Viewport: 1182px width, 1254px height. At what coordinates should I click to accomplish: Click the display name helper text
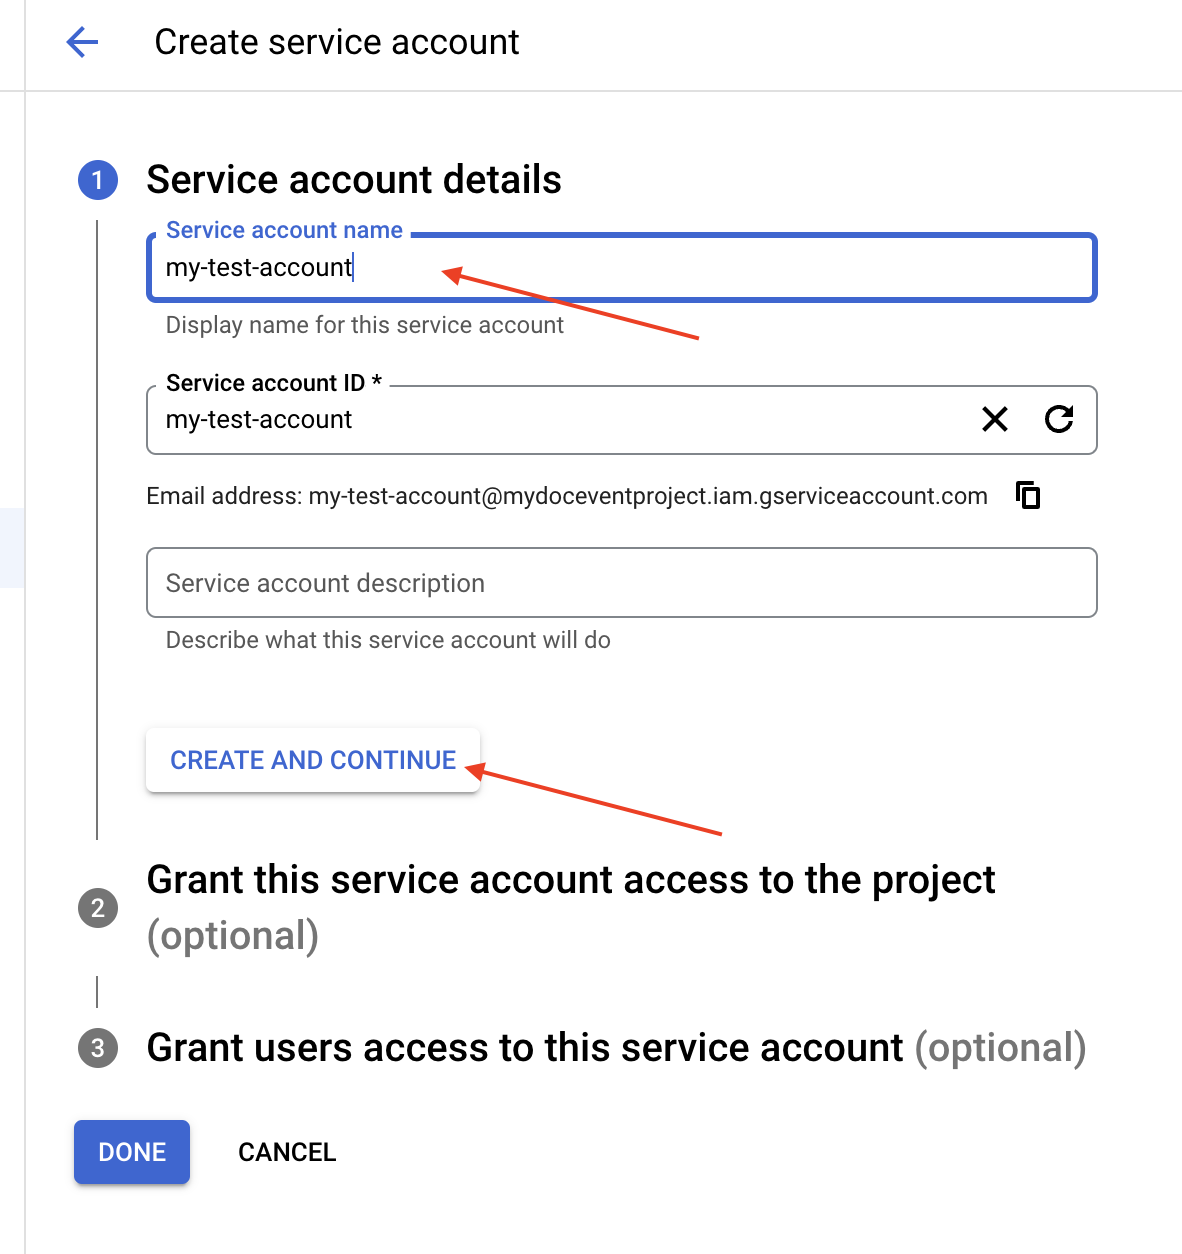click(x=364, y=325)
